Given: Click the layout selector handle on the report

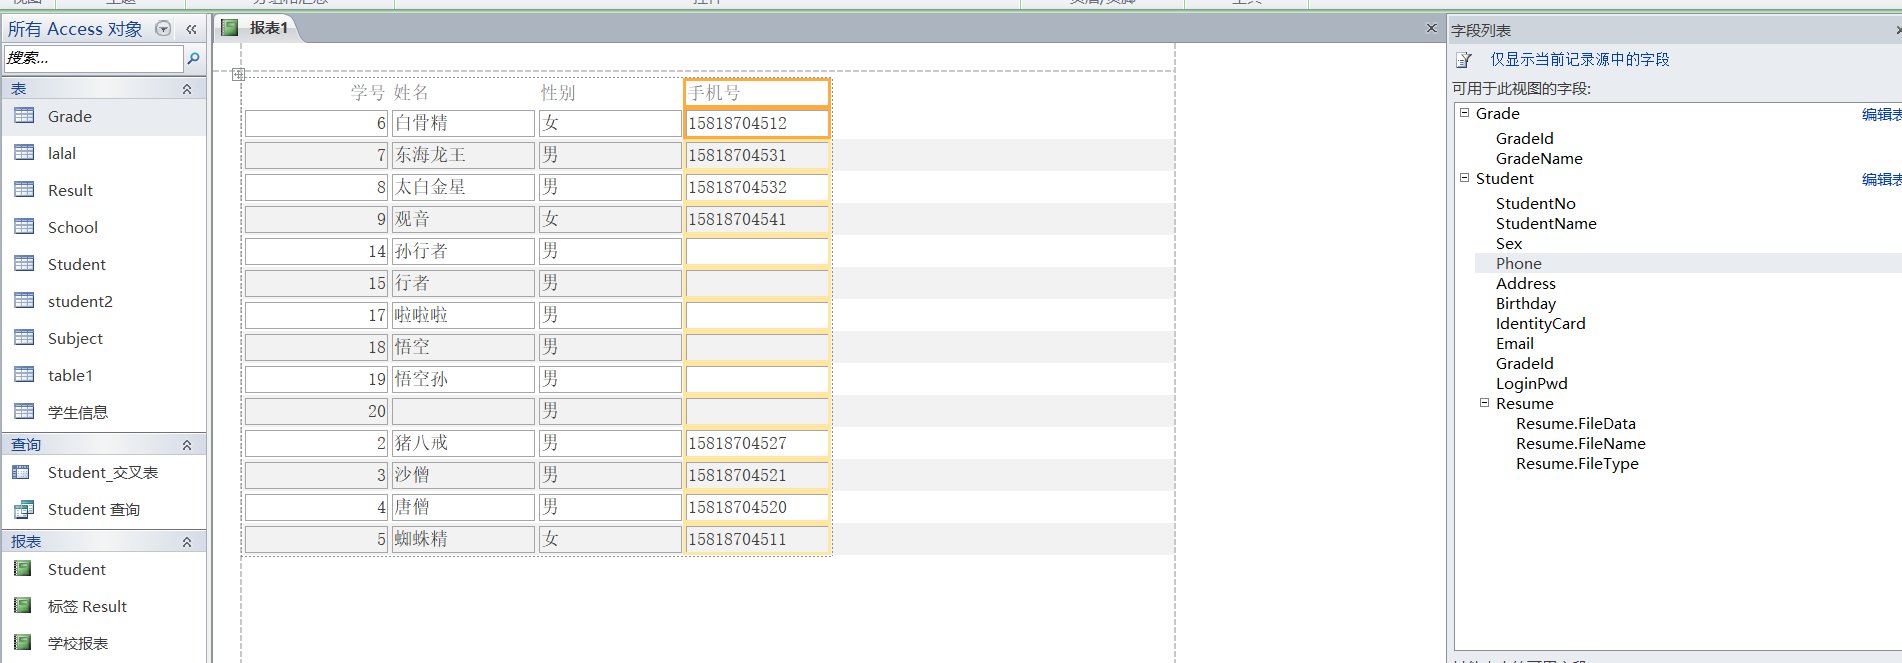Looking at the screenshot, I should coord(238,75).
